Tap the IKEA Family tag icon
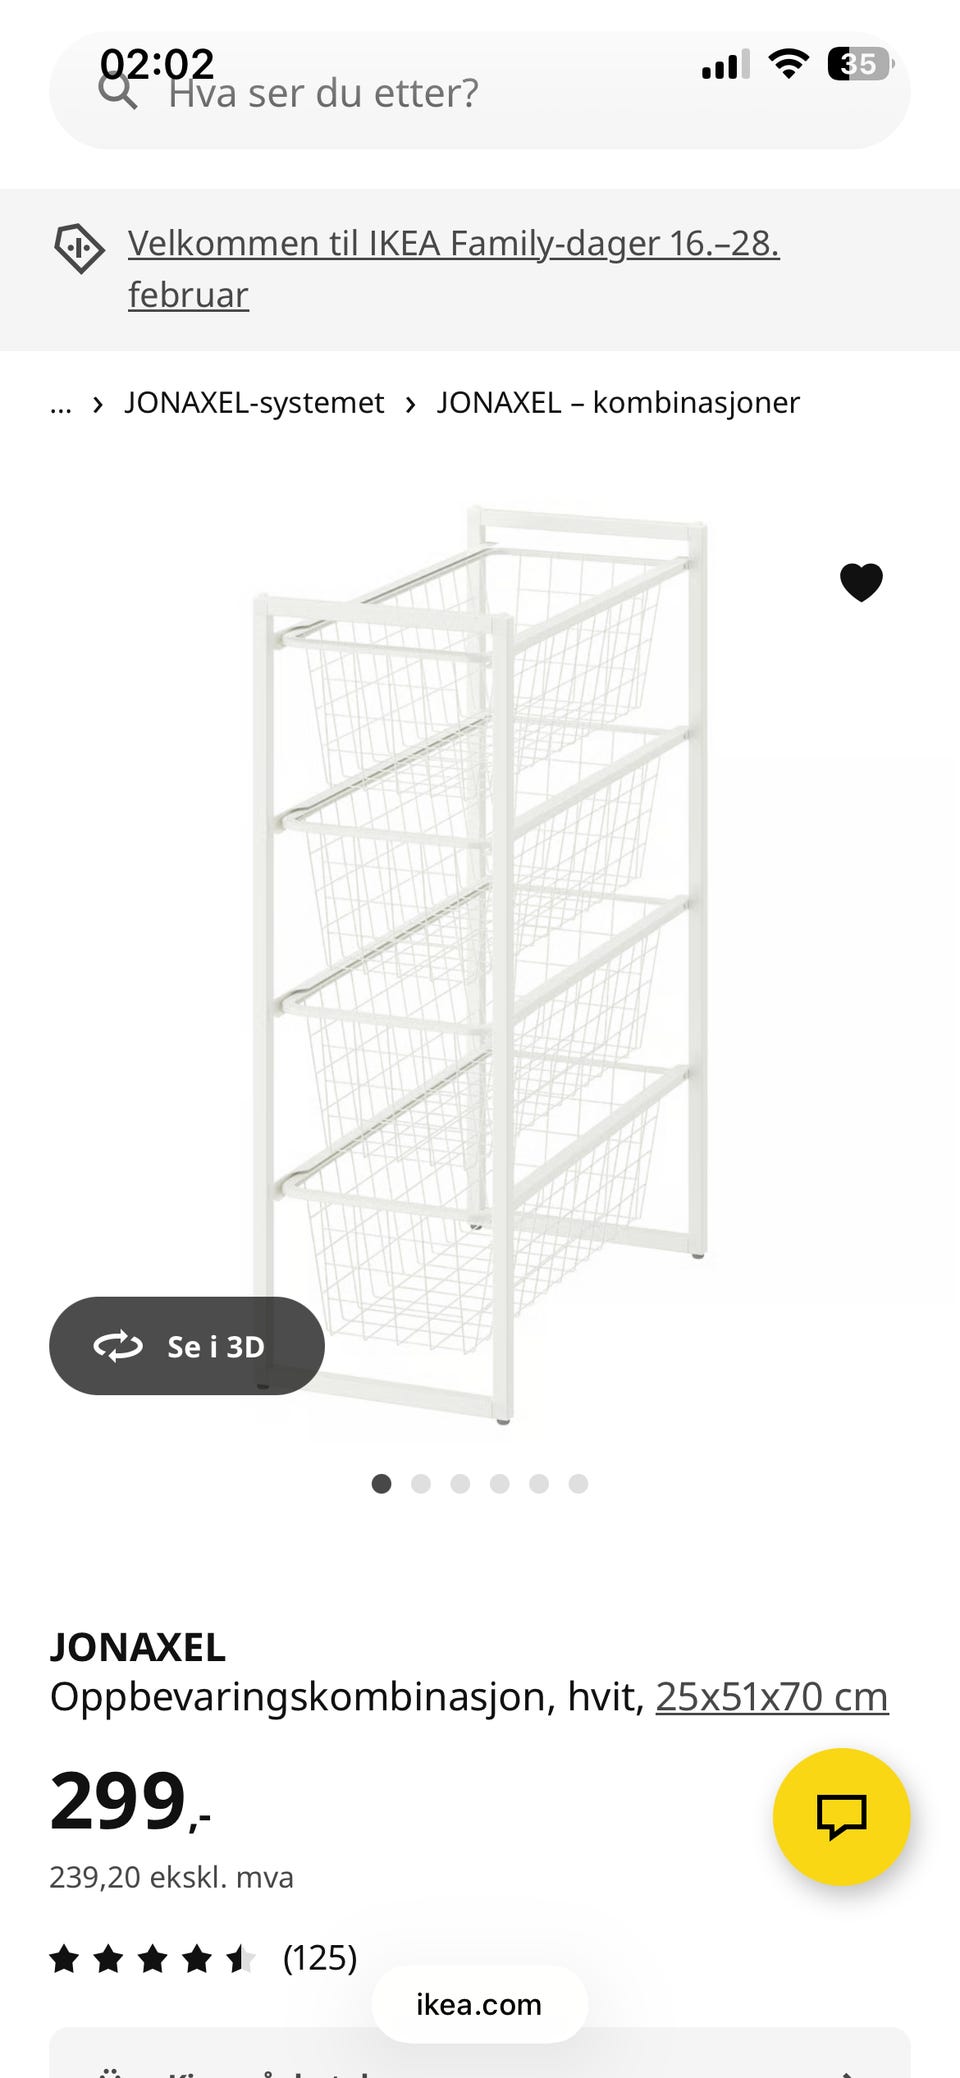 coord(79,248)
